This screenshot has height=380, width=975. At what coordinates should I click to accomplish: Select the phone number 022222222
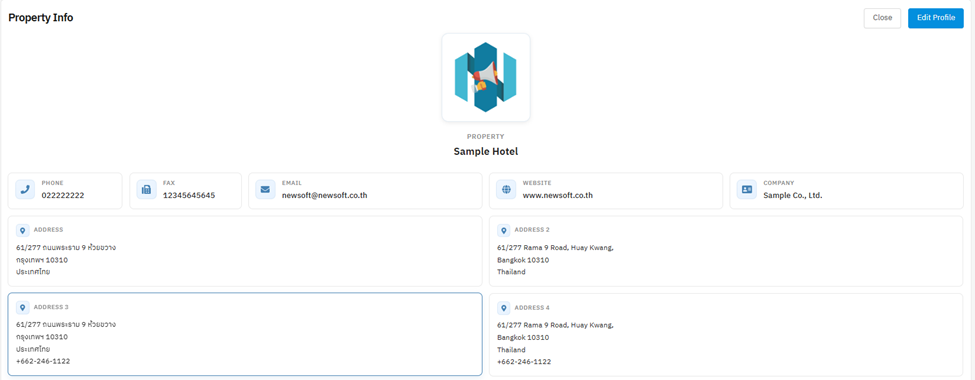(x=63, y=195)
